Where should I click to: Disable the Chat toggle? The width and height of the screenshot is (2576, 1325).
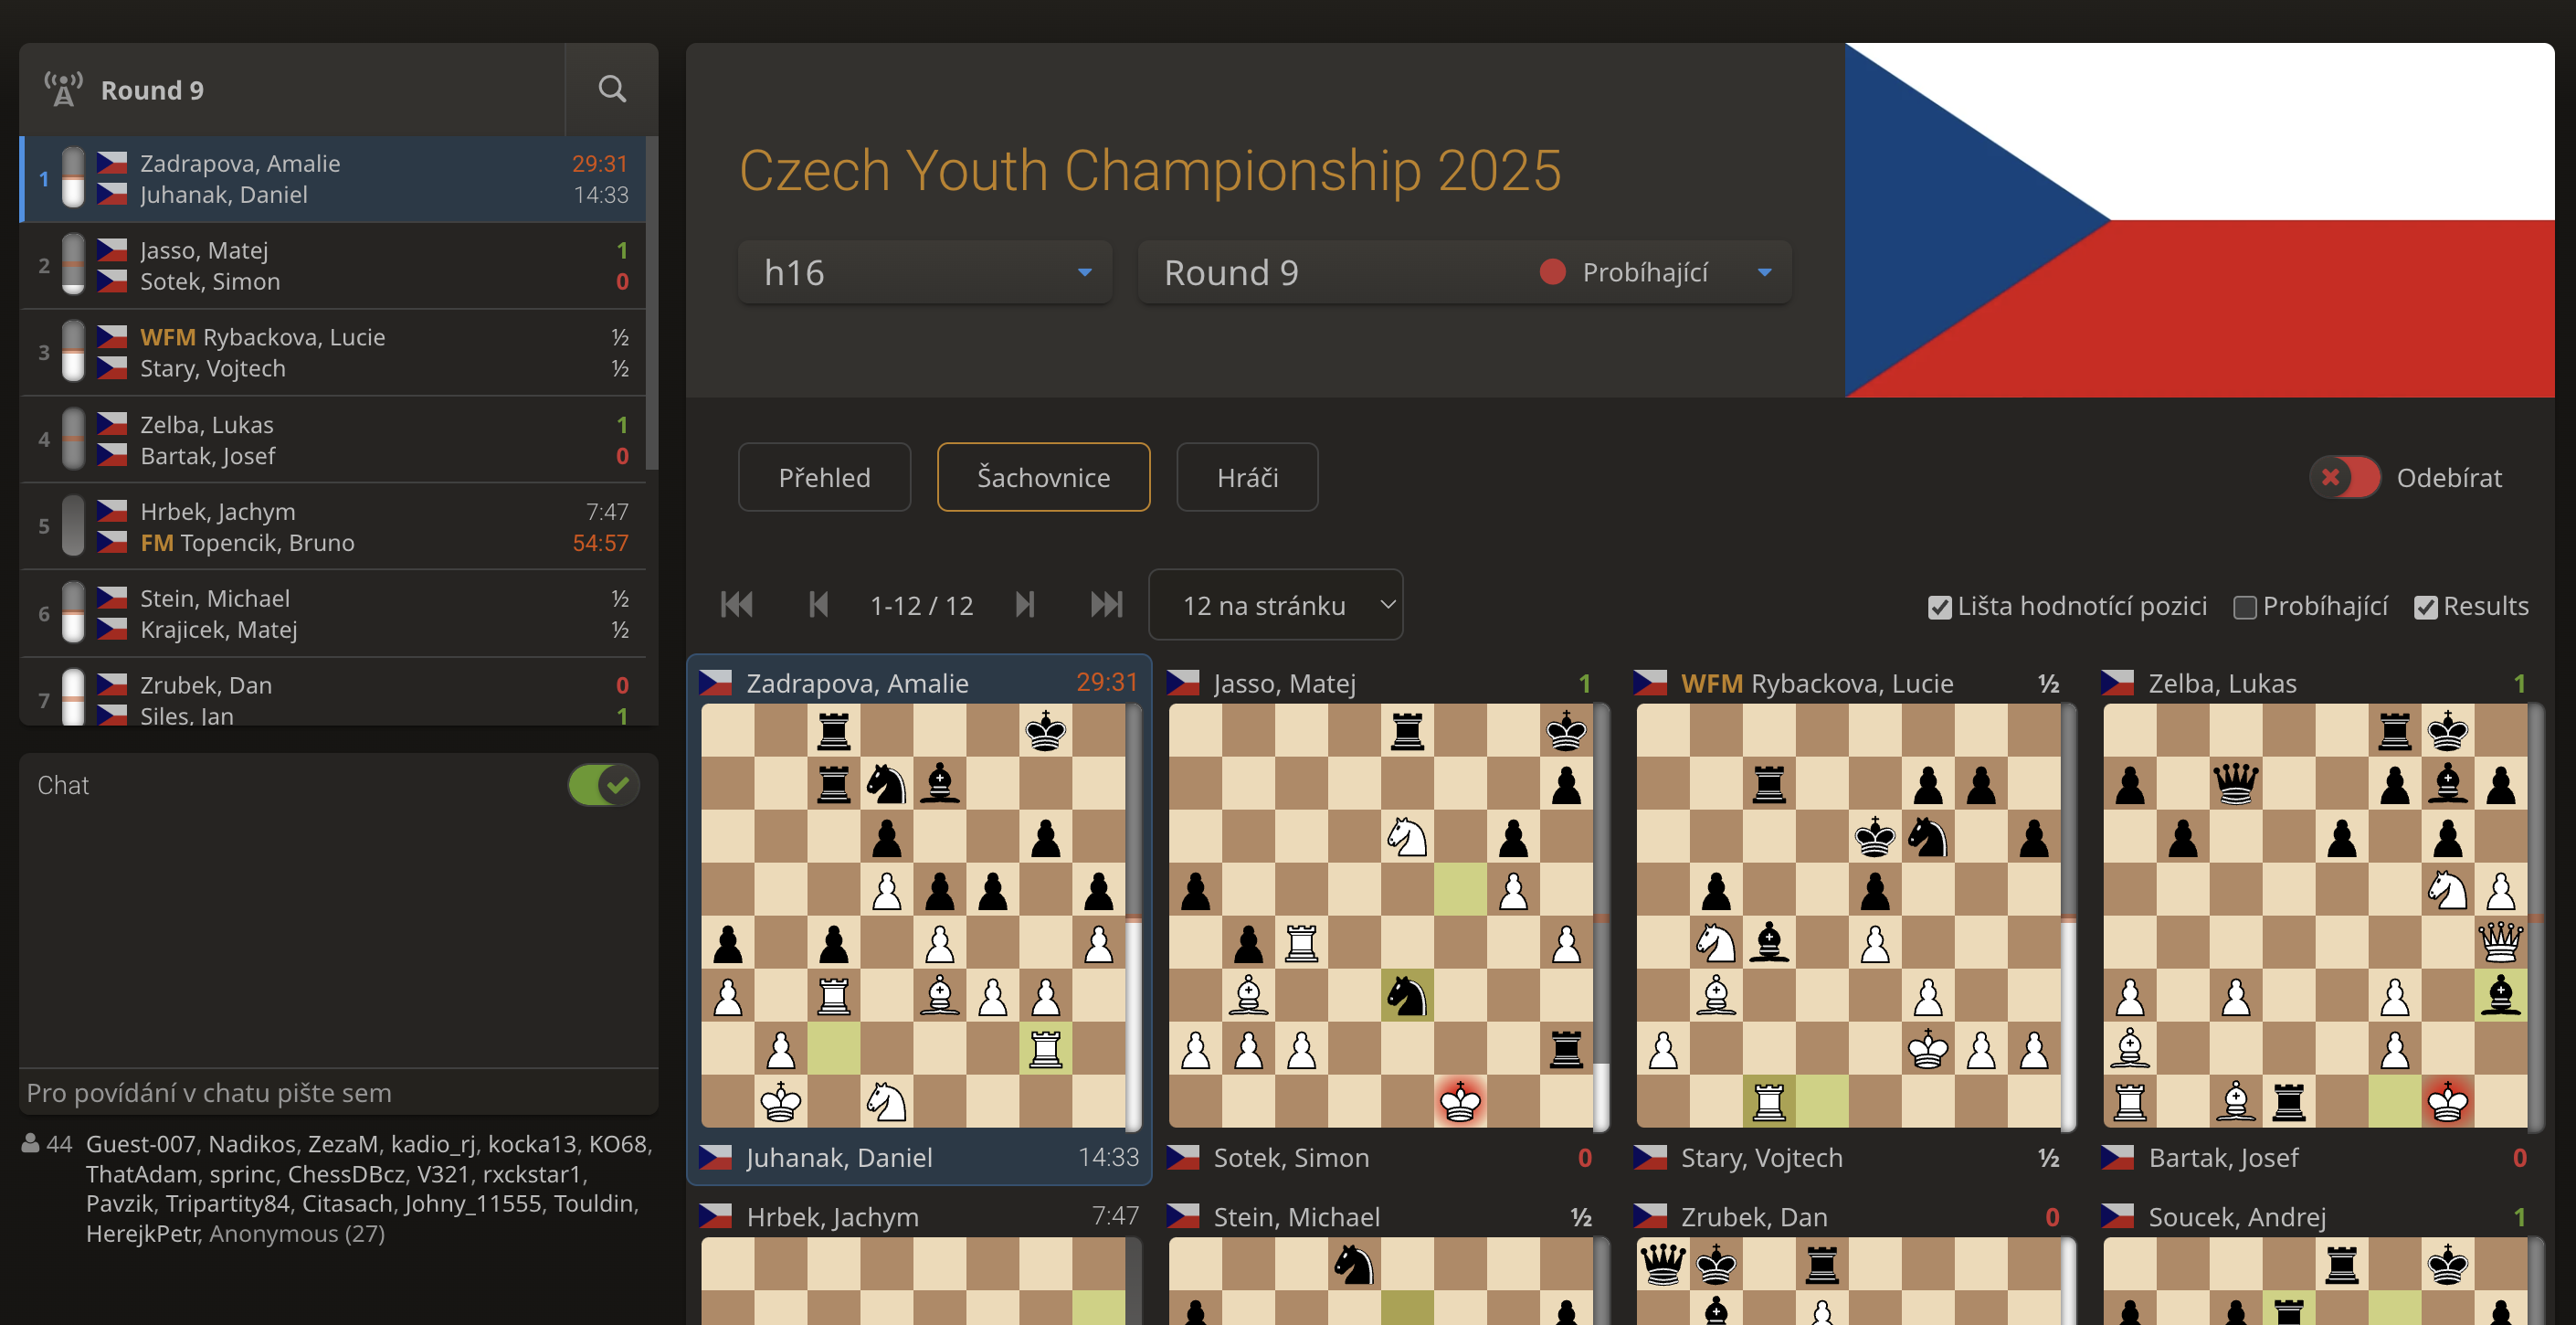click(603, 785)
